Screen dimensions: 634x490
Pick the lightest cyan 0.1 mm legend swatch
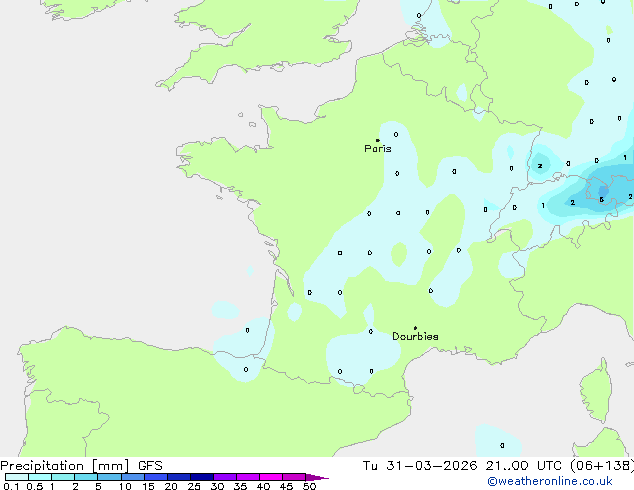pyautogui.click(x=16, y=478)
